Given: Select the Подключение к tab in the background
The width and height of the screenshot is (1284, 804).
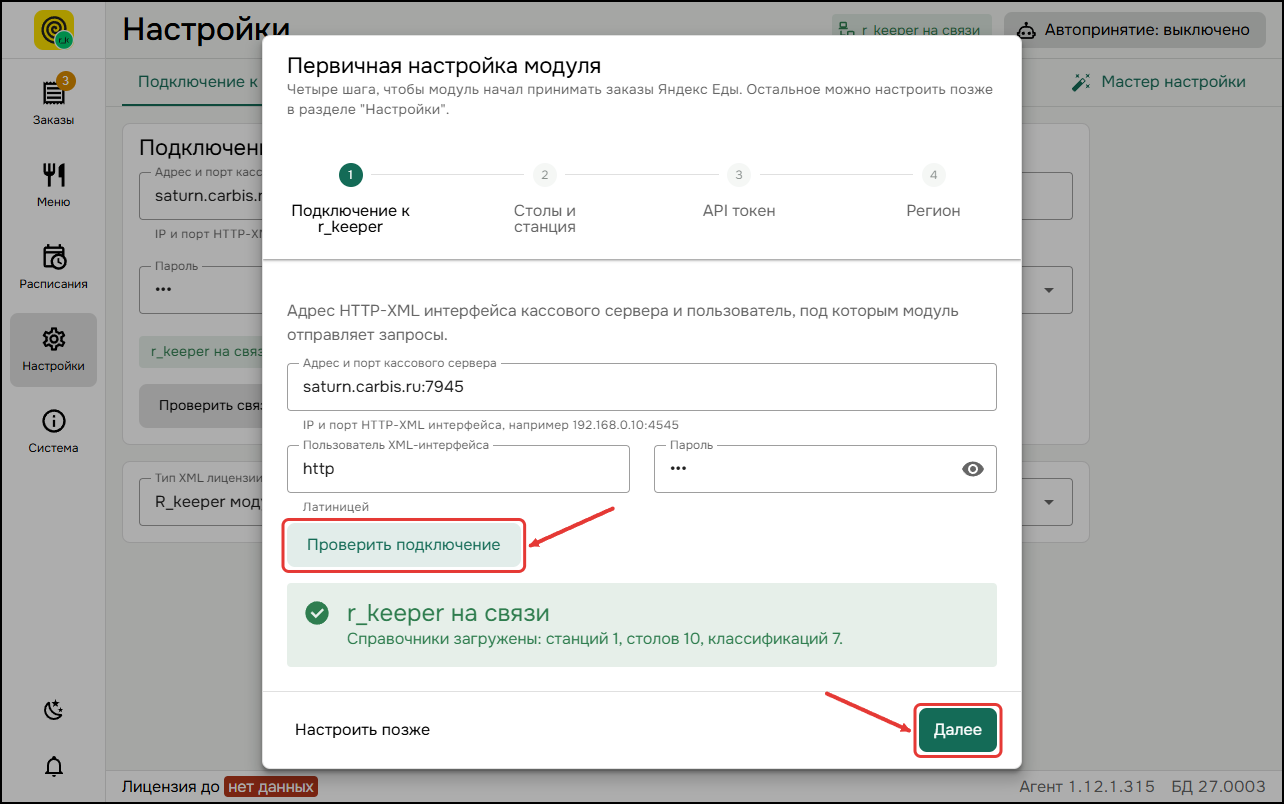Looking at the screenshot, I should coord(198,82).
